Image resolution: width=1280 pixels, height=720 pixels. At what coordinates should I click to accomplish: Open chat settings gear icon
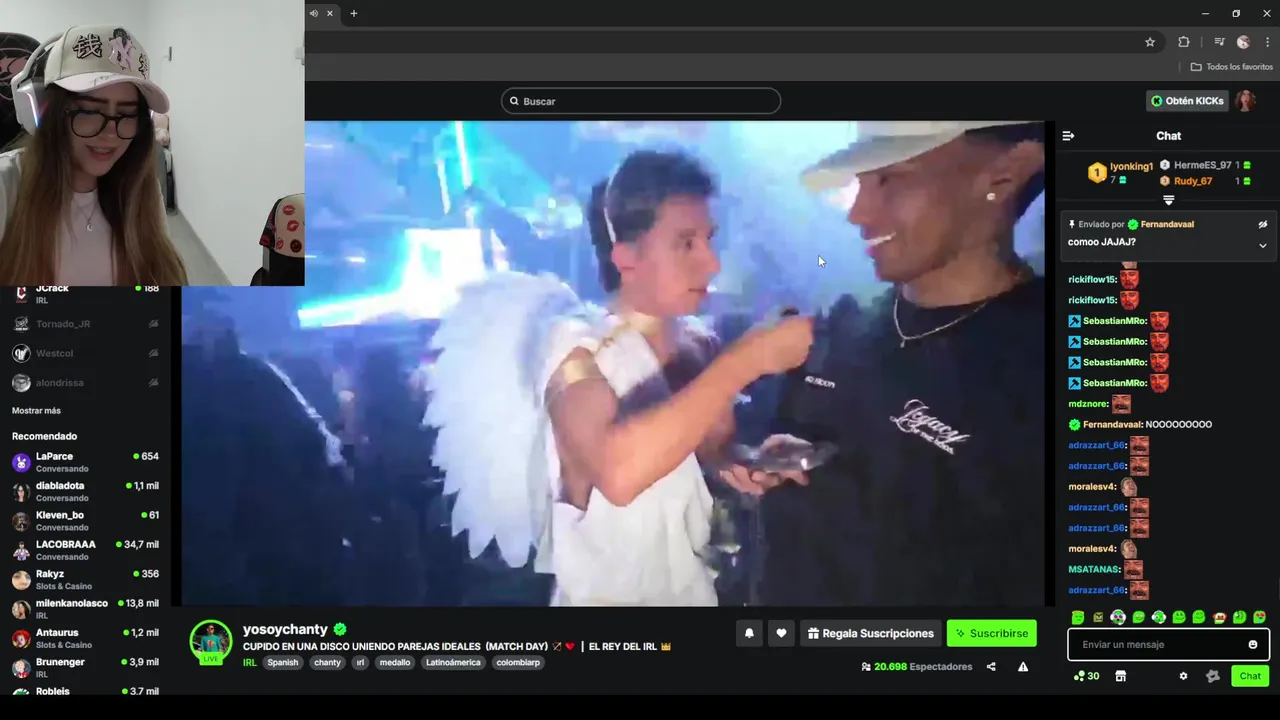[1183, 676]
